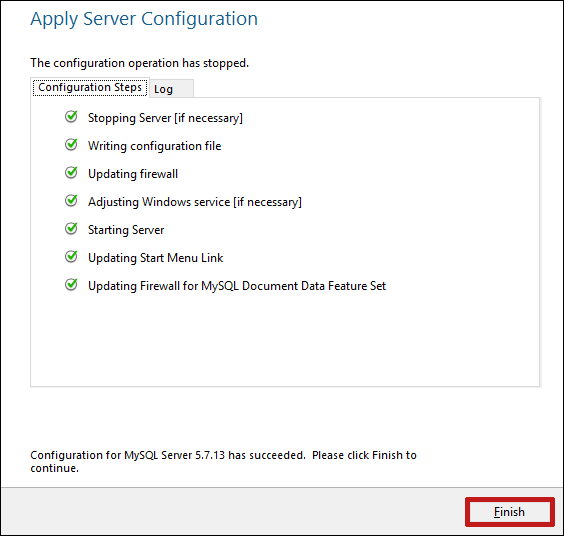Click the checkmark beside Adjusting Windows service
The image size is (564, 536).
point(71,201)
